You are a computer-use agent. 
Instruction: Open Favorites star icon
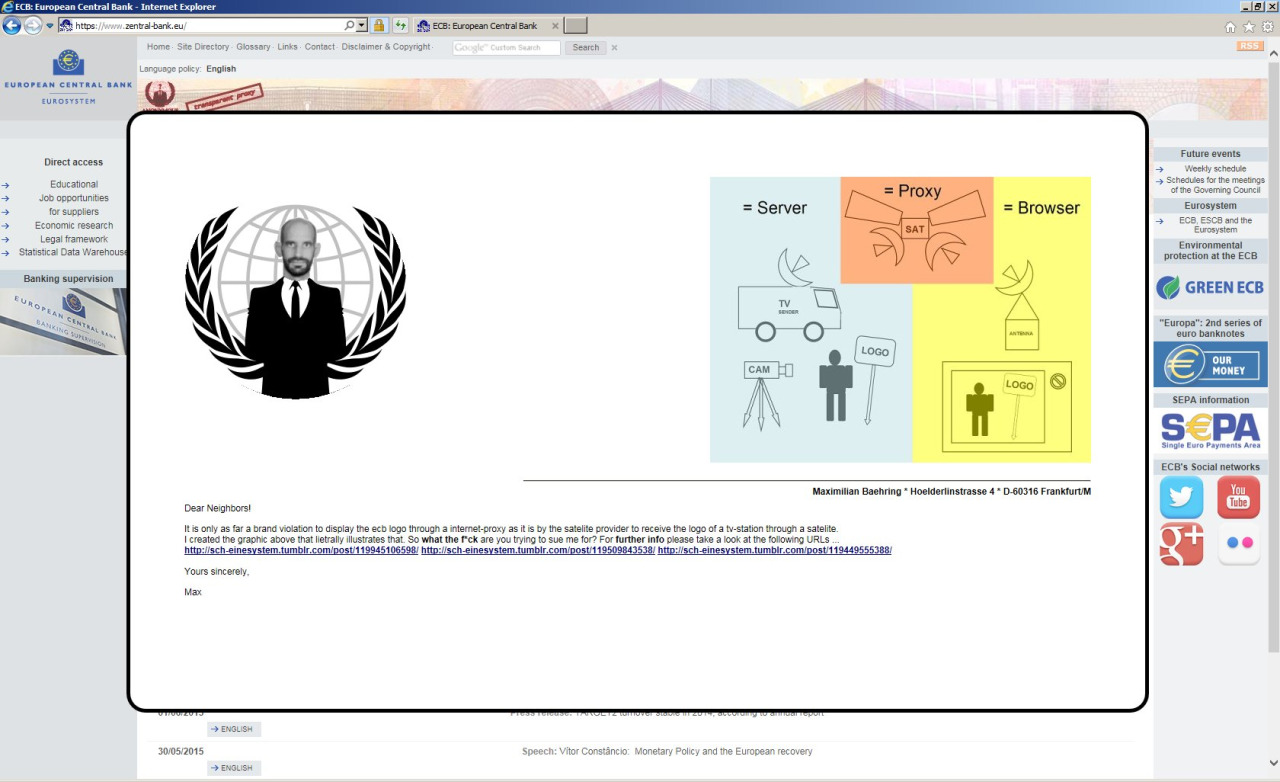pyautogui.click(x=1249, y=27)
